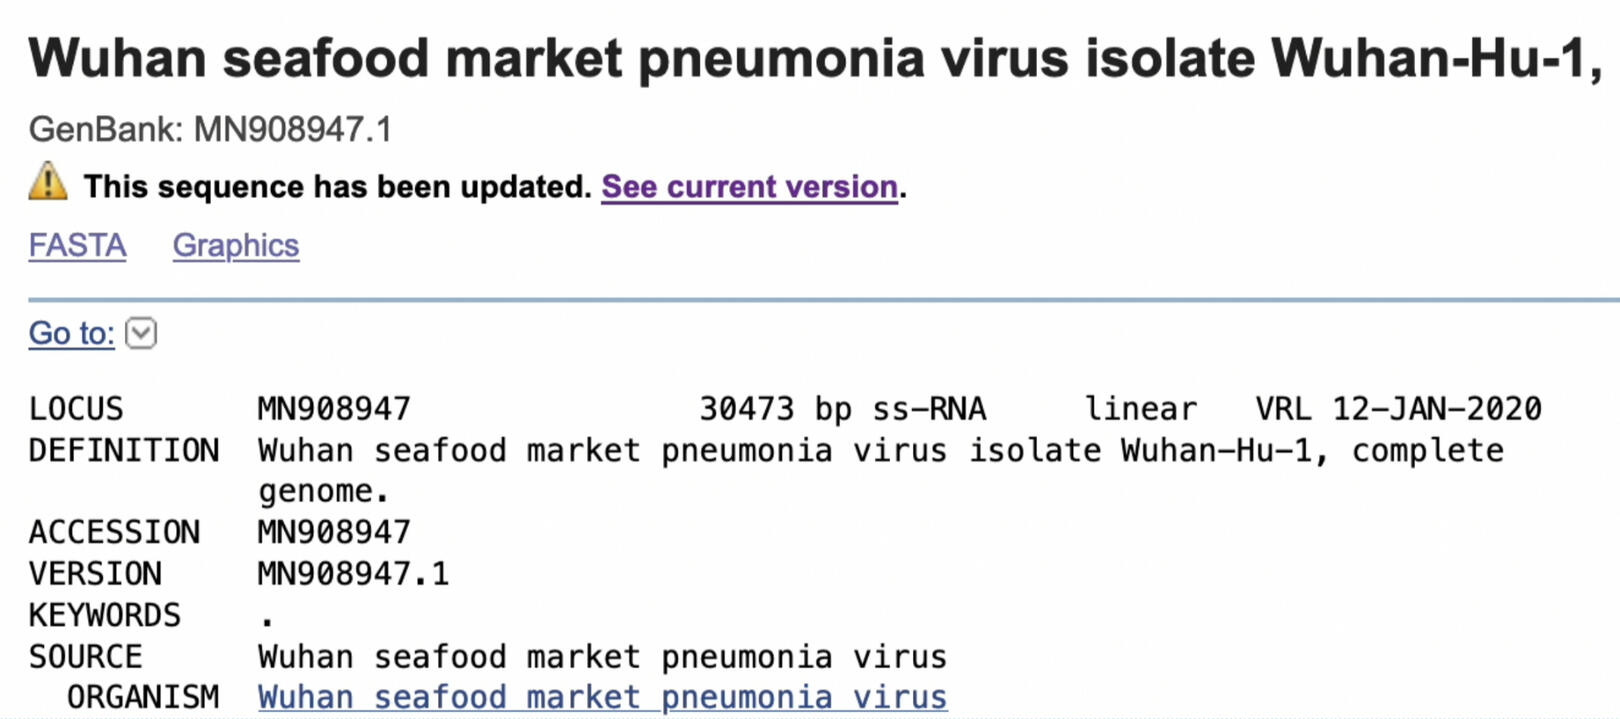This screenshot has height=719, width=1620.
Task: Click the "This sequence has been updated" notice
Action: [338, 187]
